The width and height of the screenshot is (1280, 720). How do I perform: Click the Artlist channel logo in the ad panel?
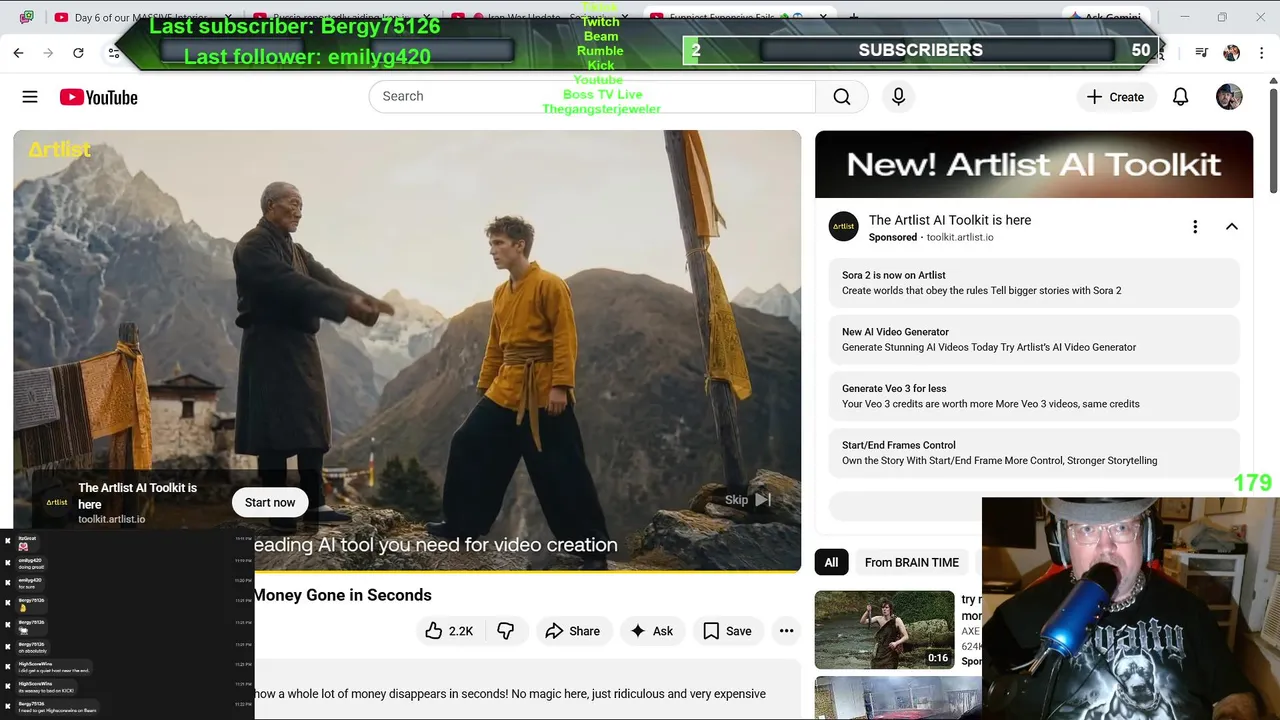point(844,227)
